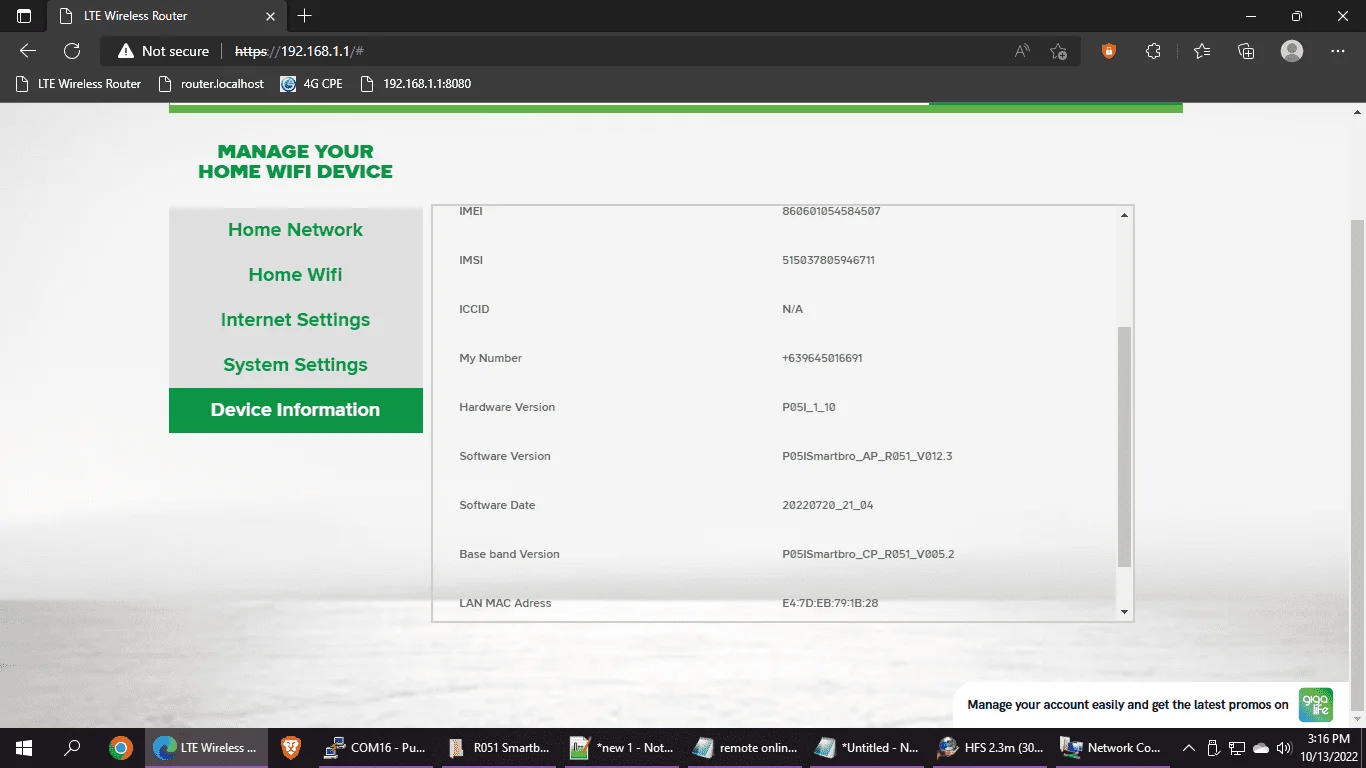Viewport: 1366px width, 768px height.
Task: Switch to COM16 PuTTY taskbar window
Action: click(x=376, y=747)
